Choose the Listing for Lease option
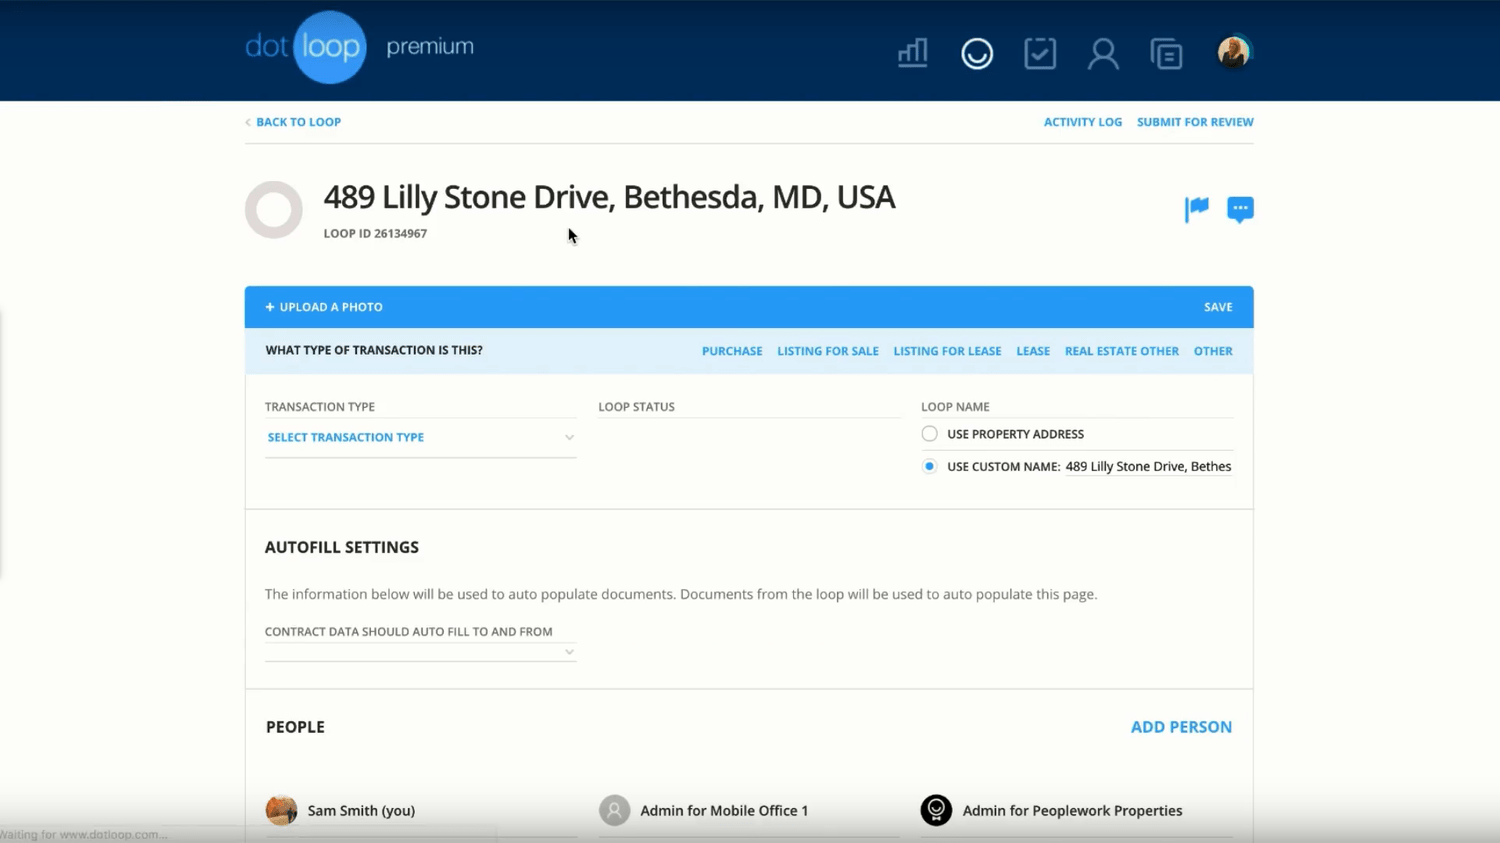 [x=946, y=351]
